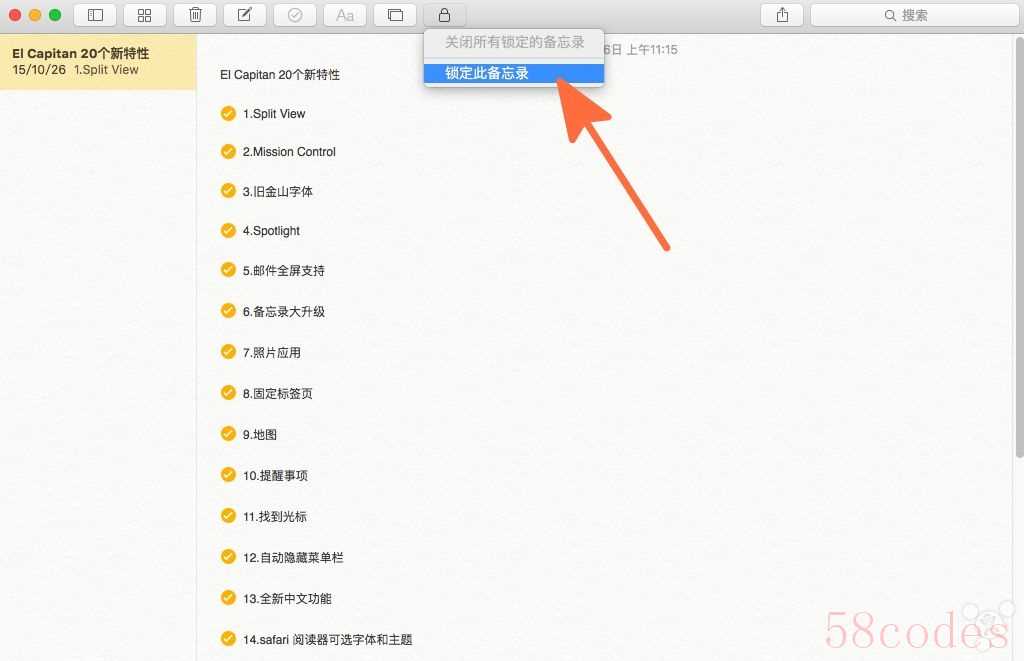The height and width of the screenshot is (661, 1024).
Task: Select the El Capitan 20个新特性 note in list
Action: 98,61
